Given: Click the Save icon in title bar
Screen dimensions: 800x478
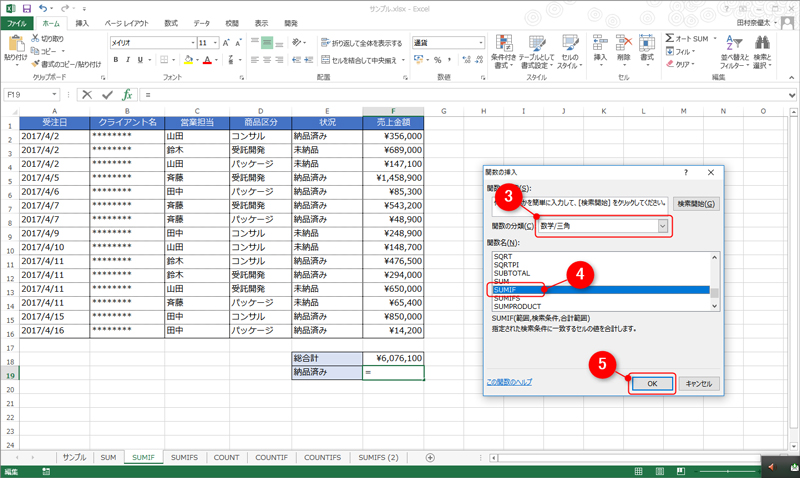Looking at the screenshot, I should pos(27,9).
